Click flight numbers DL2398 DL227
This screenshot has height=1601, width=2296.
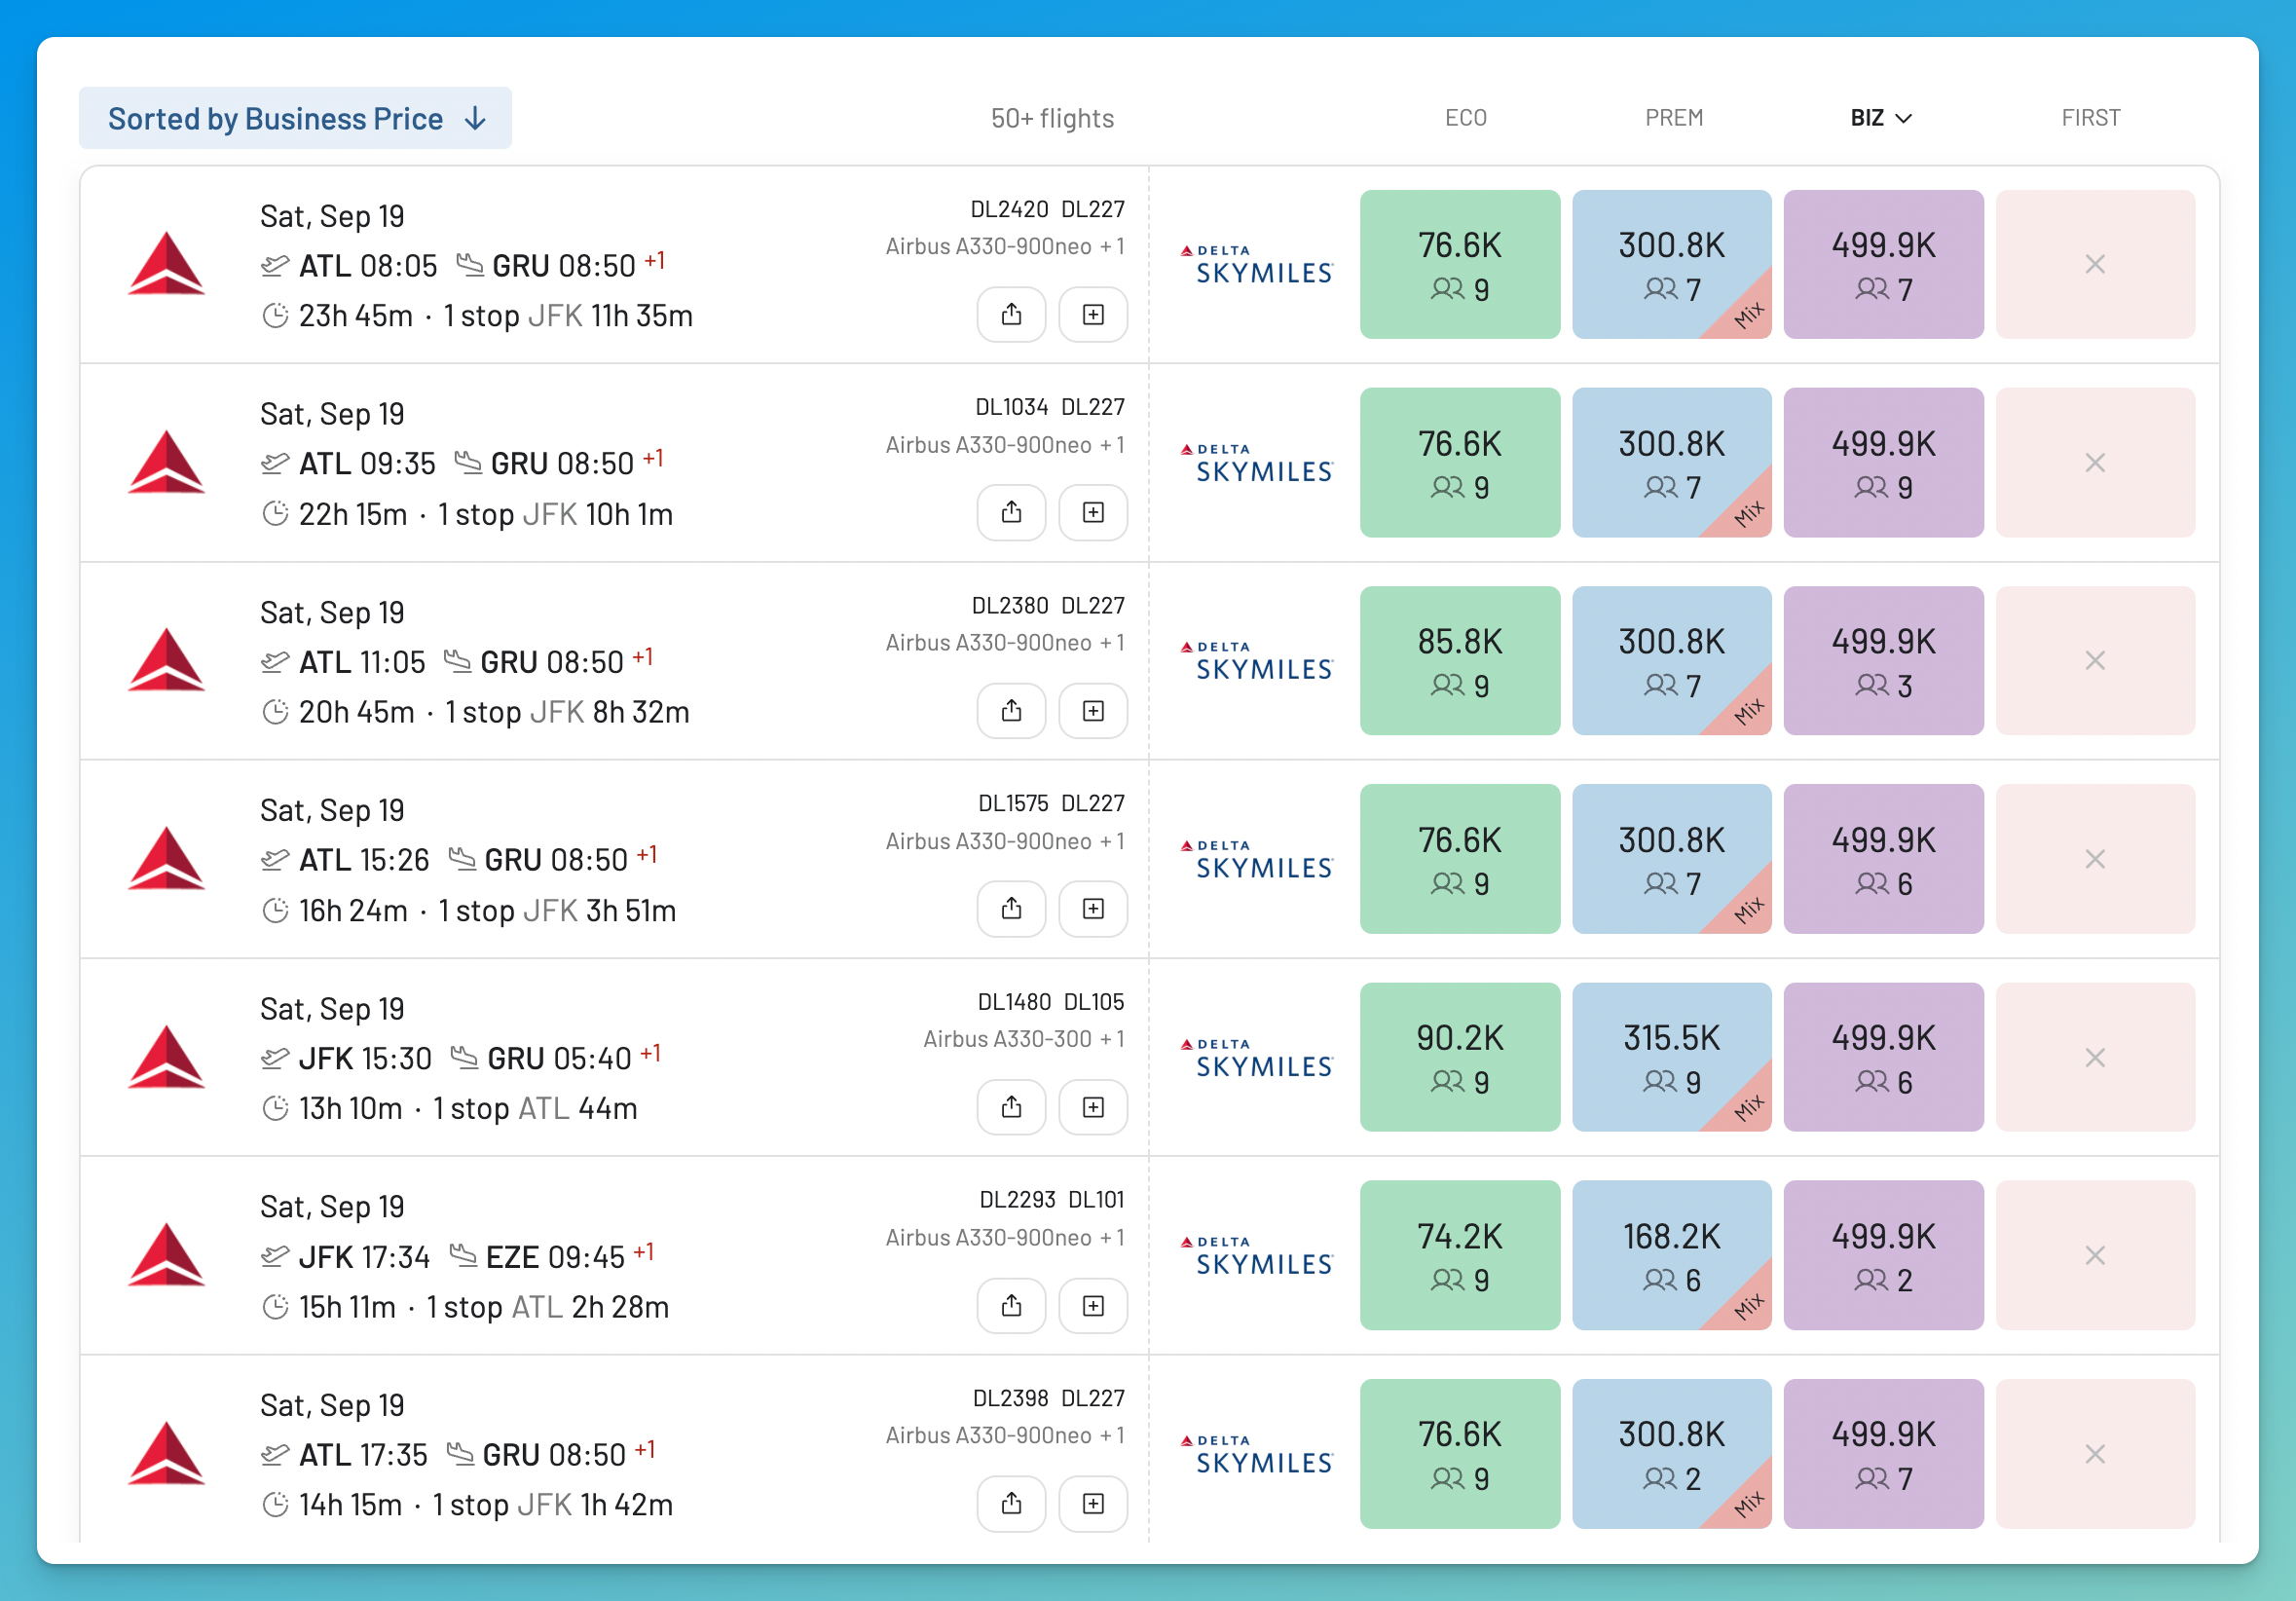(x=1049, y=1398)
